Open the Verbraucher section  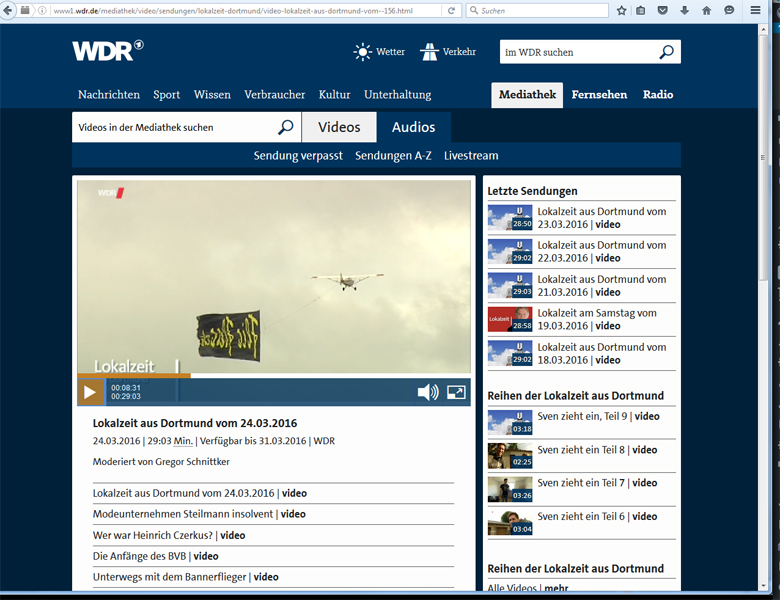[275, 95]
